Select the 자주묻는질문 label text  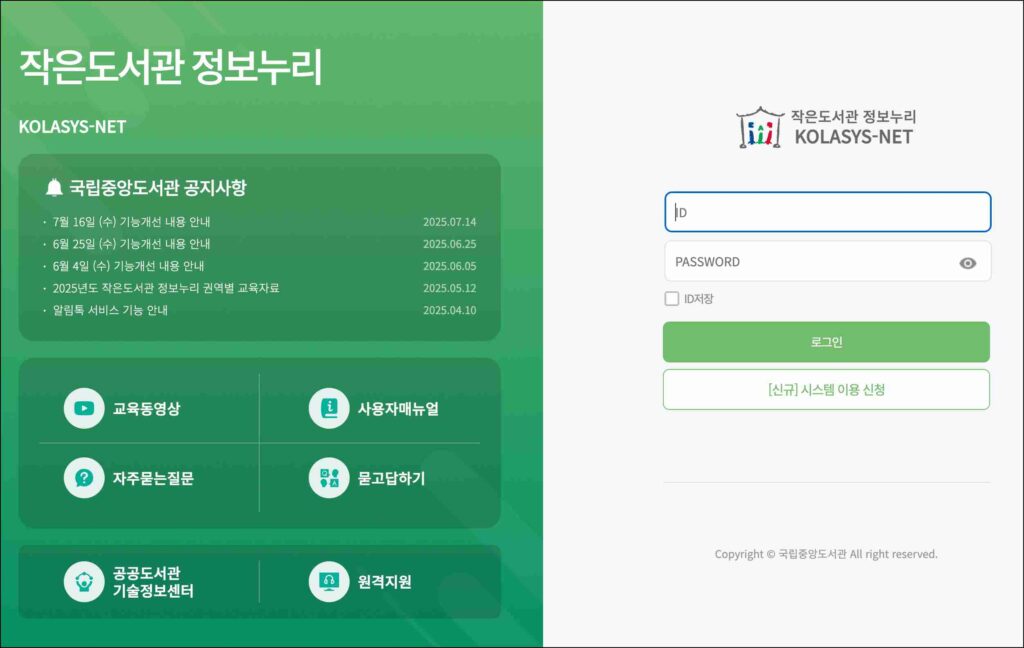[153, 478]
